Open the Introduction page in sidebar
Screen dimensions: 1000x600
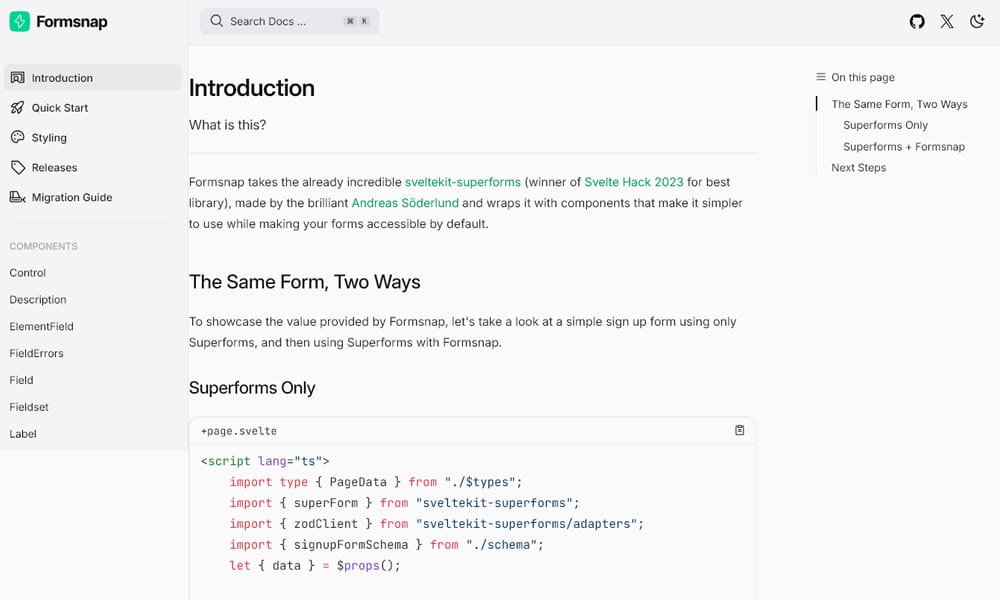point(92,78)
